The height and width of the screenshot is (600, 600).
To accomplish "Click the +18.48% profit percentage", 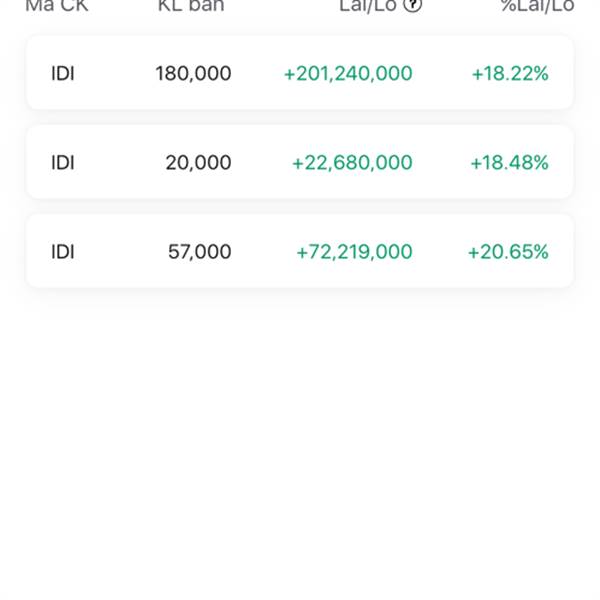I will coord(509,162).
